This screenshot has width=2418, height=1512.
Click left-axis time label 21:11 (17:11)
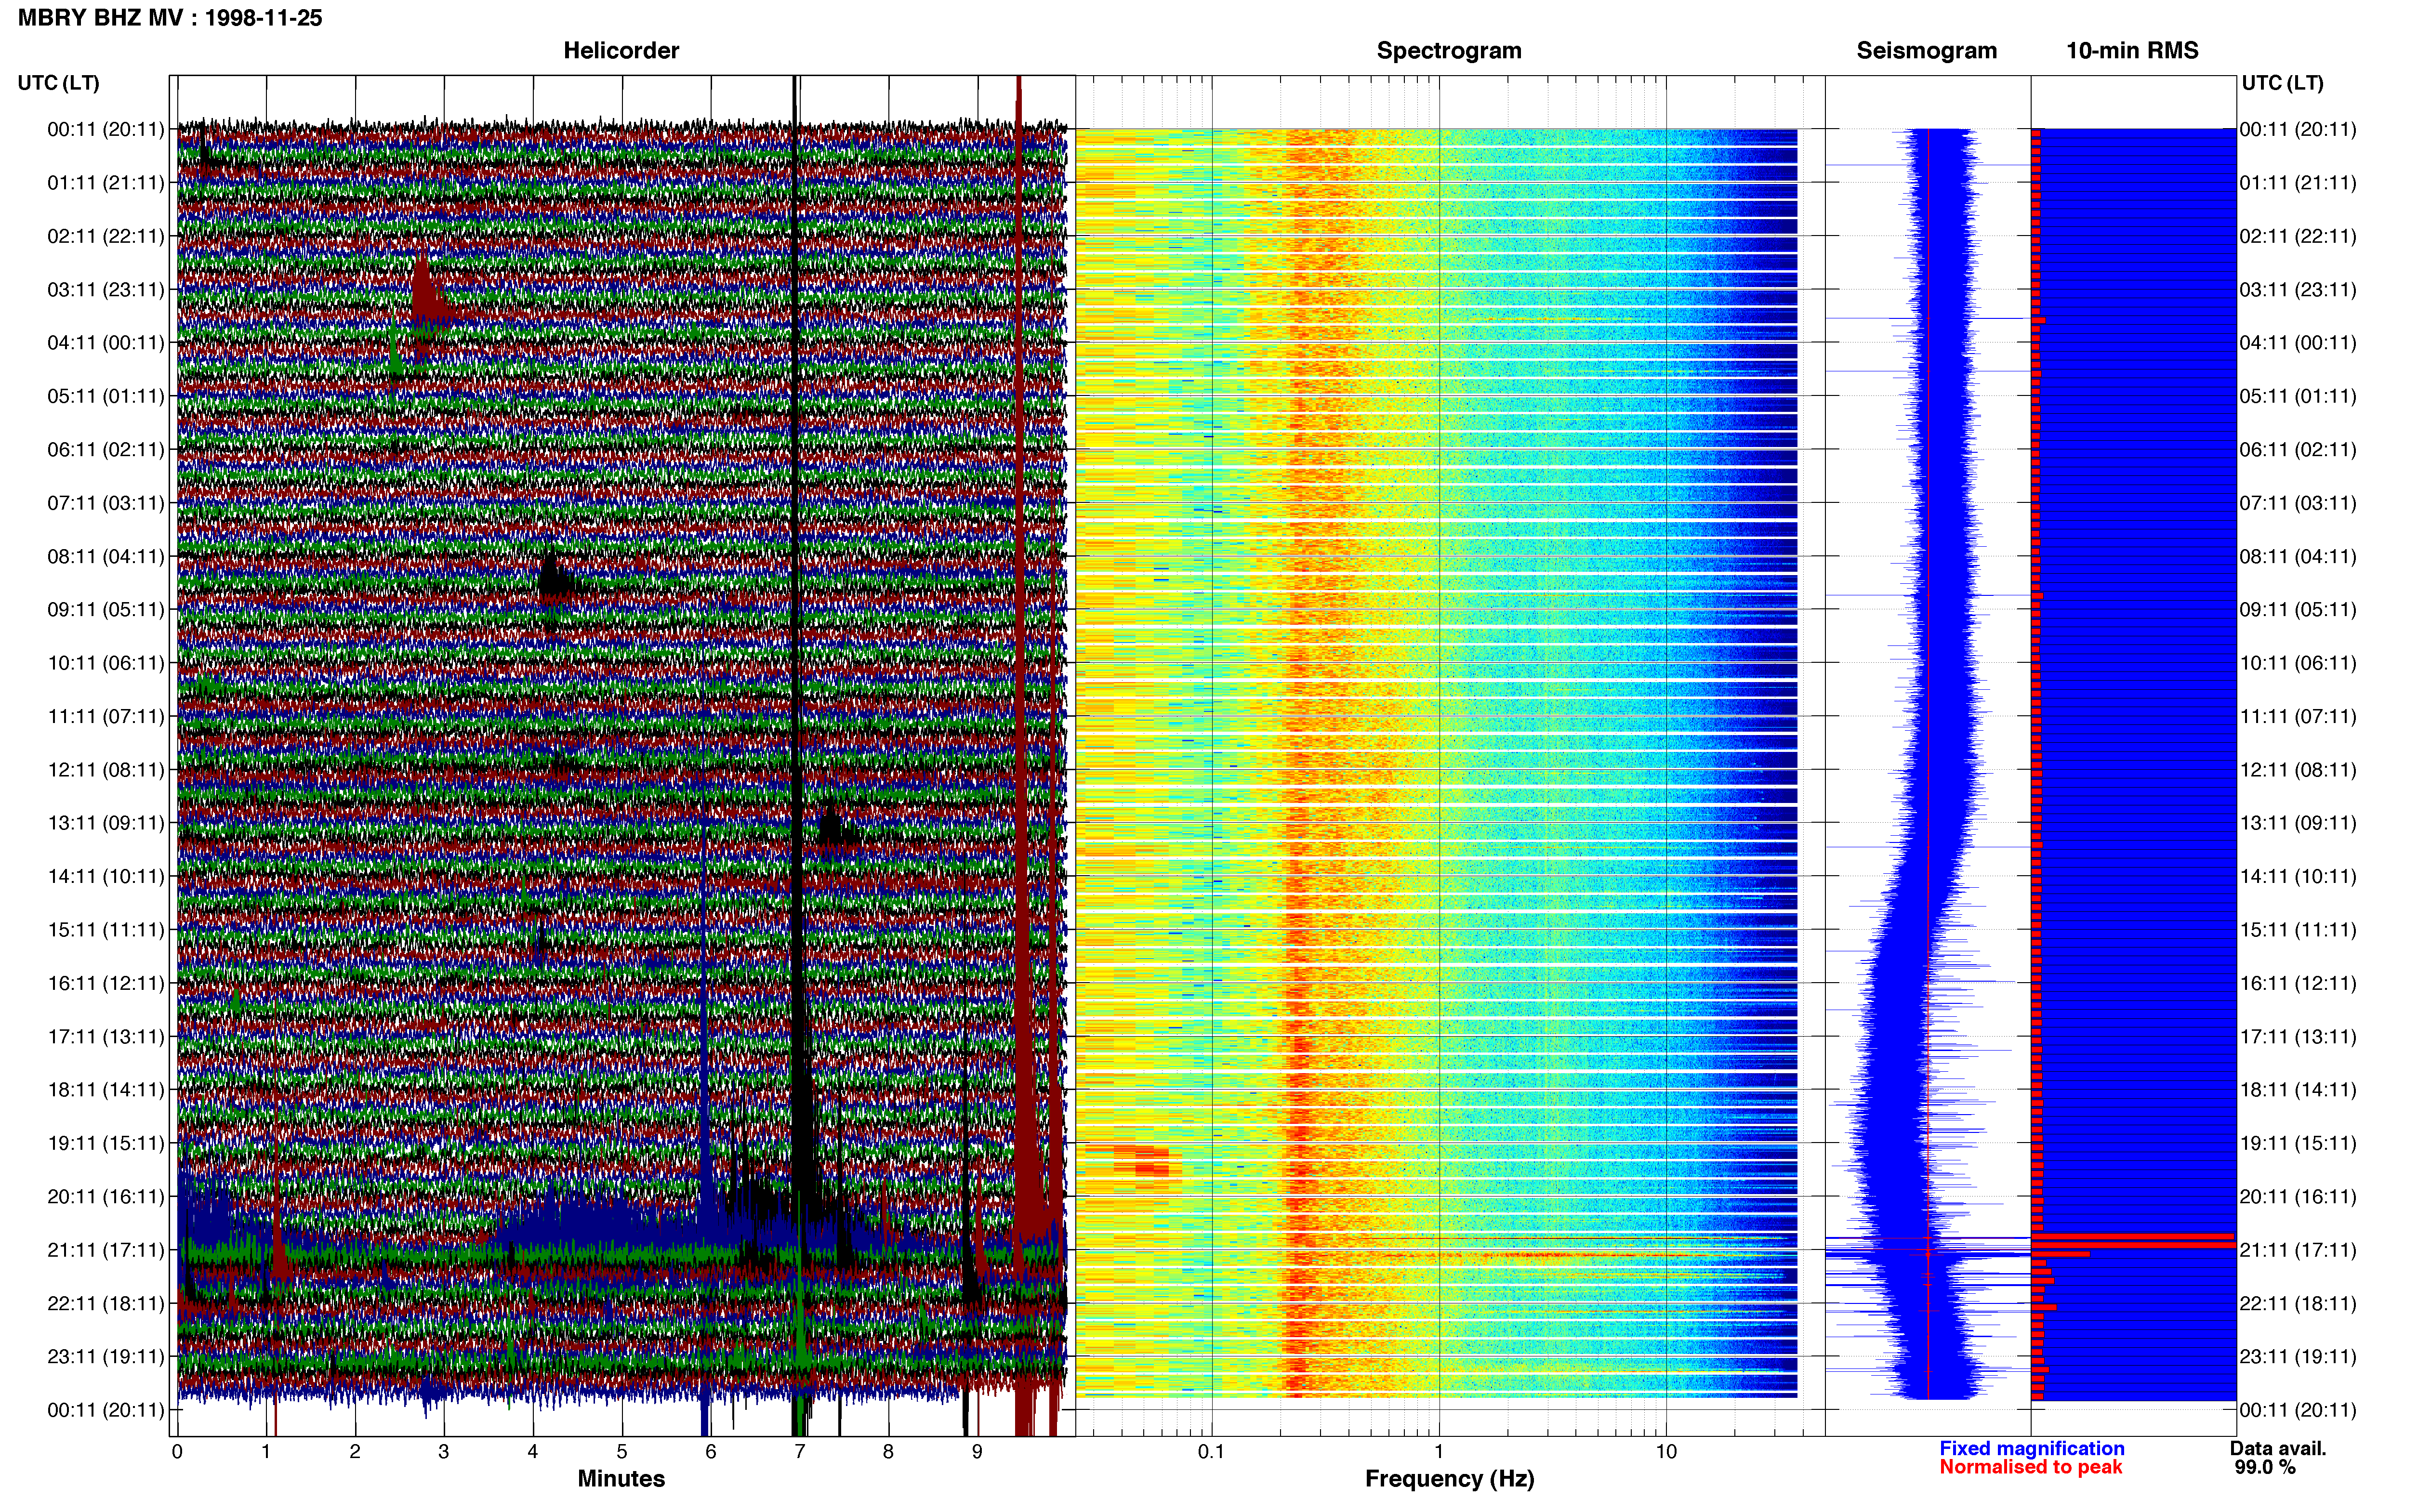(106, 1250)
